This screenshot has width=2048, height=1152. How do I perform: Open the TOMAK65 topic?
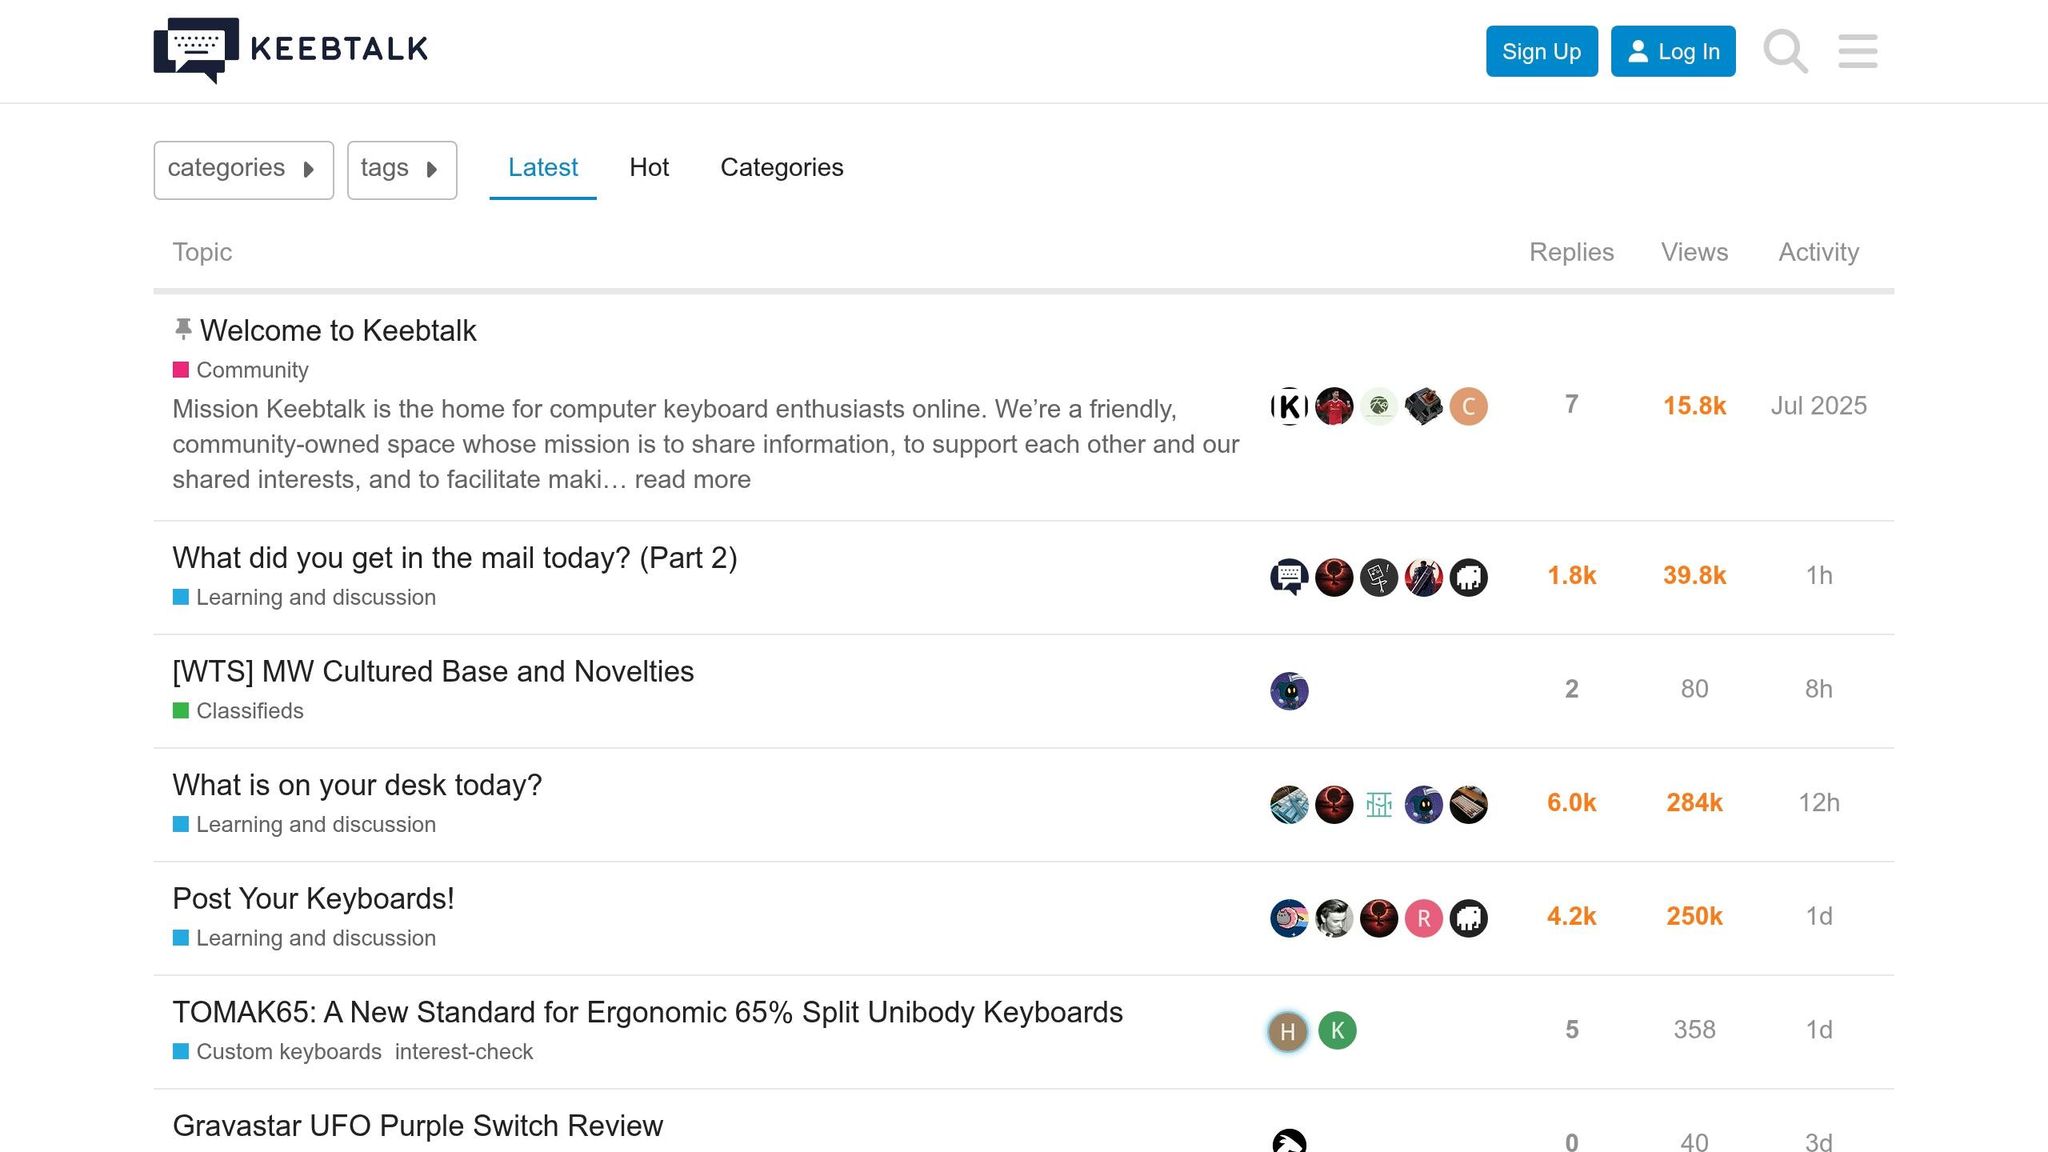[648, 1012]
